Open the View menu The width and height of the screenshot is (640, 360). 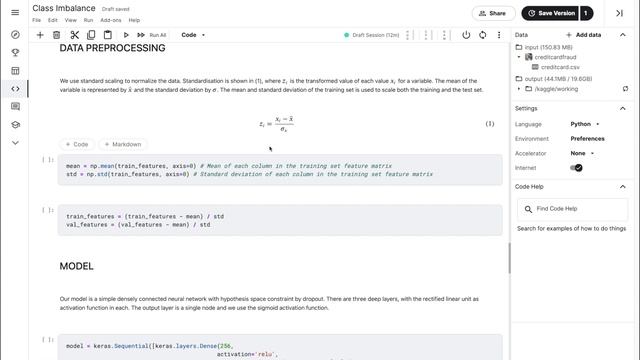[x=70, y=20]
